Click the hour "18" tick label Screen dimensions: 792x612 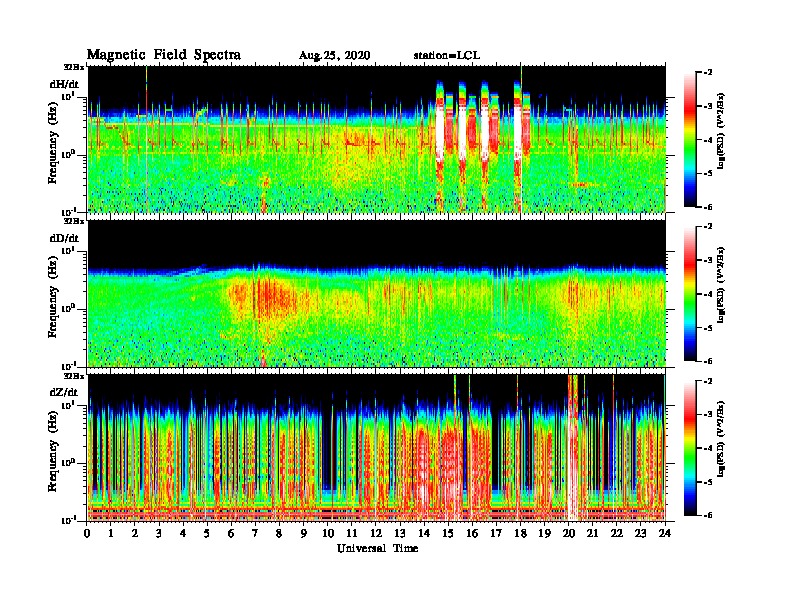(x=520, y=533)
